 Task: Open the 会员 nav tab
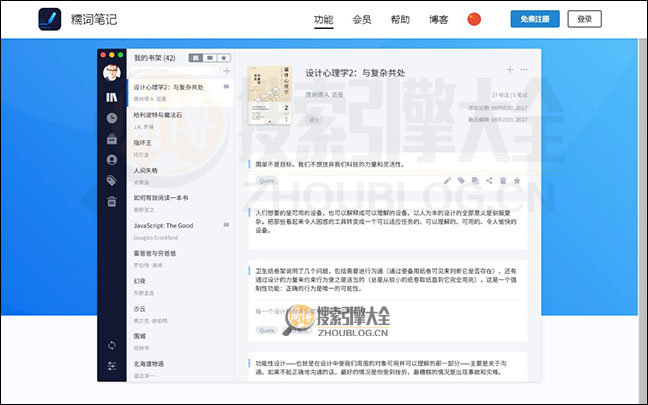pos(362,19)
